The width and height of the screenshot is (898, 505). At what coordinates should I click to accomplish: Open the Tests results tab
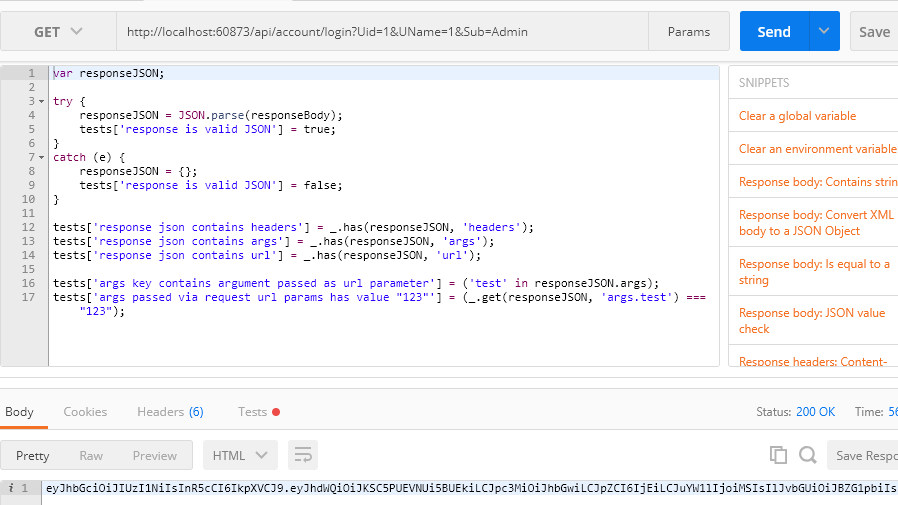(x=258, y=412)
